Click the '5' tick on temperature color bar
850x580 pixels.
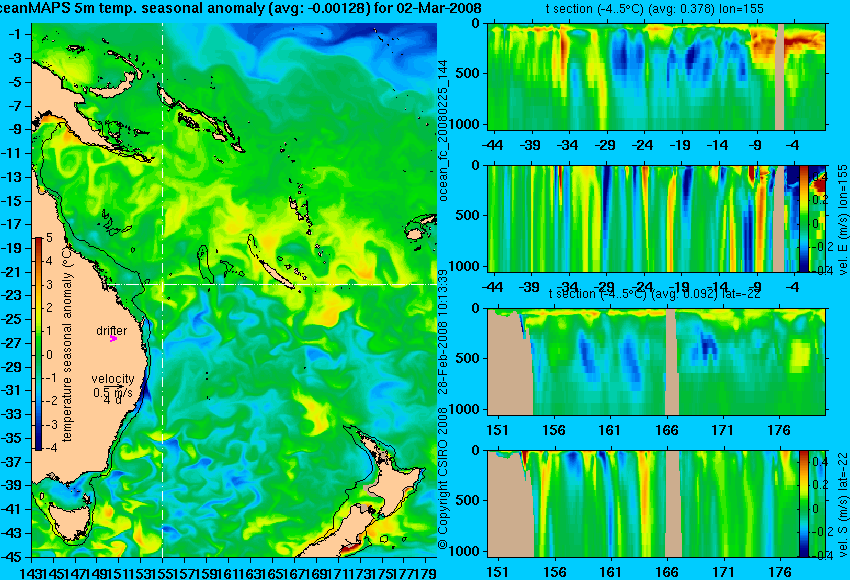[x=49, y=237]
